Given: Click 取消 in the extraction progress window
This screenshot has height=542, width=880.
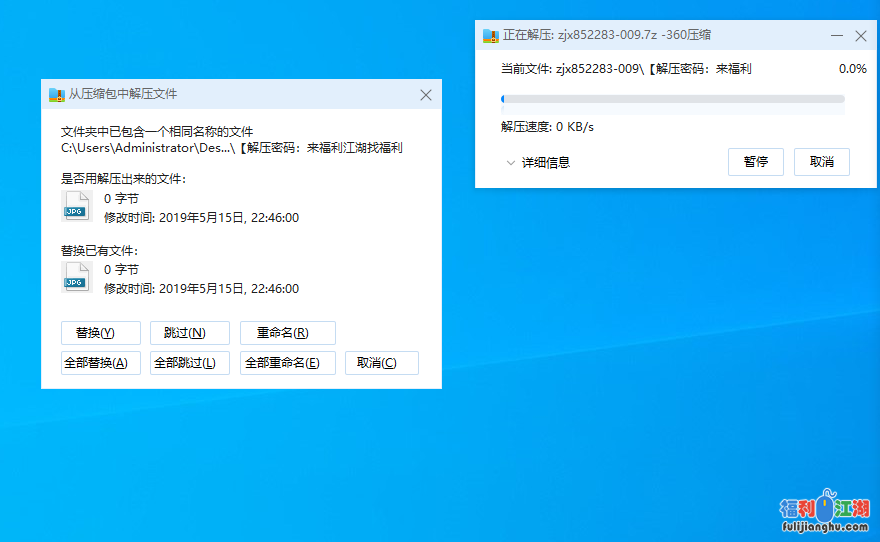Looking at the screenshot, I should coord(821,162).
